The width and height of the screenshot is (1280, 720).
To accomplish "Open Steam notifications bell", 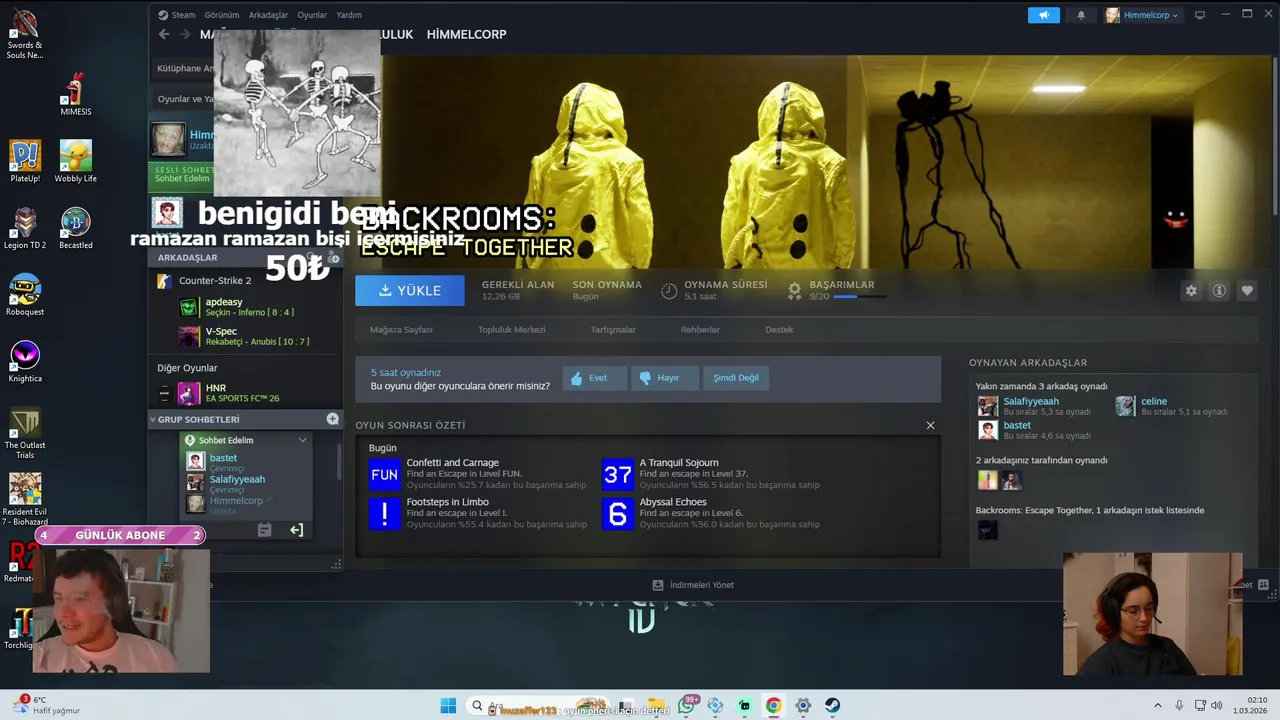I will click(1080, 15).
